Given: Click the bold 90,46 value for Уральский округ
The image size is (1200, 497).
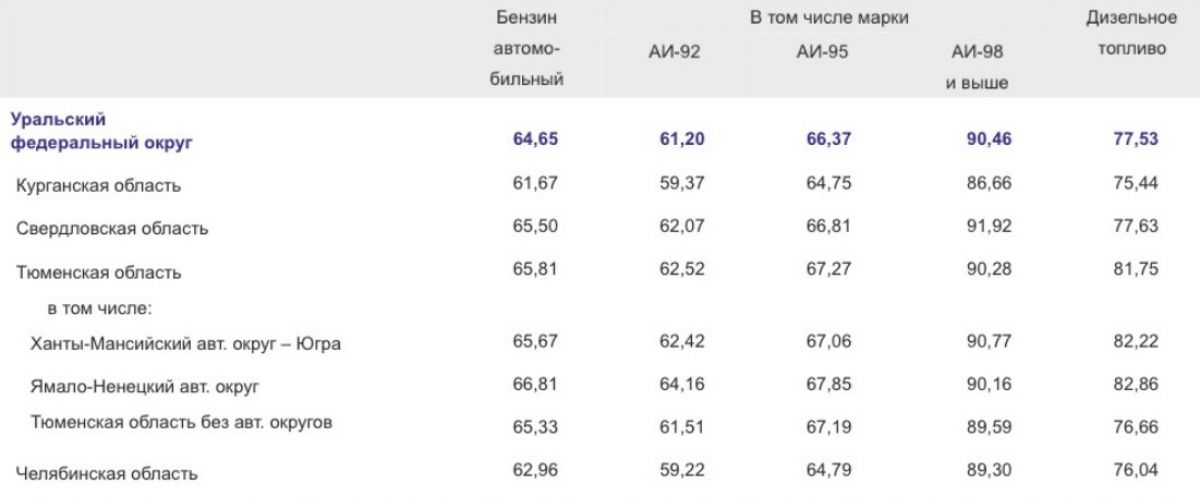Looking at the screenshot, I should coord(977,138).
